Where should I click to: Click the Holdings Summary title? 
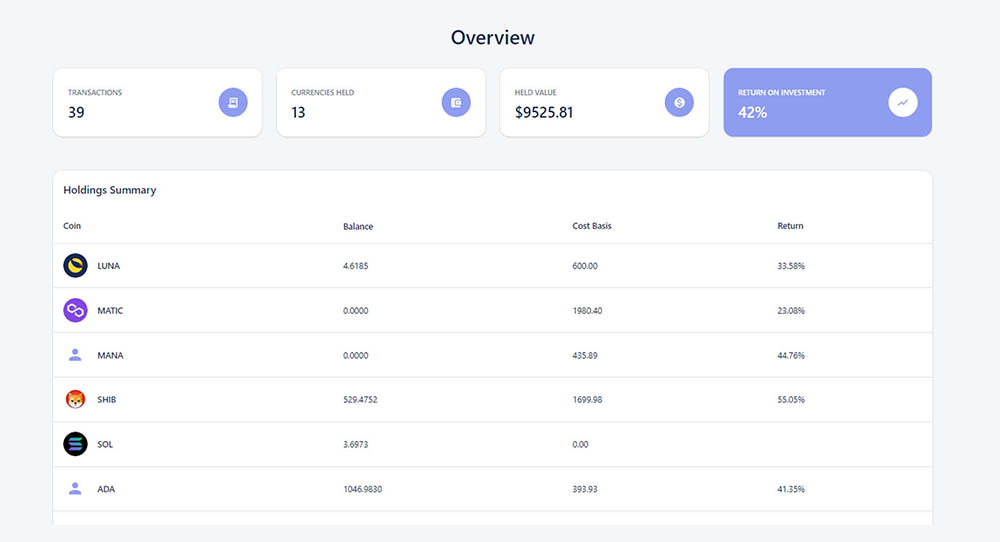tap(110, 190)
